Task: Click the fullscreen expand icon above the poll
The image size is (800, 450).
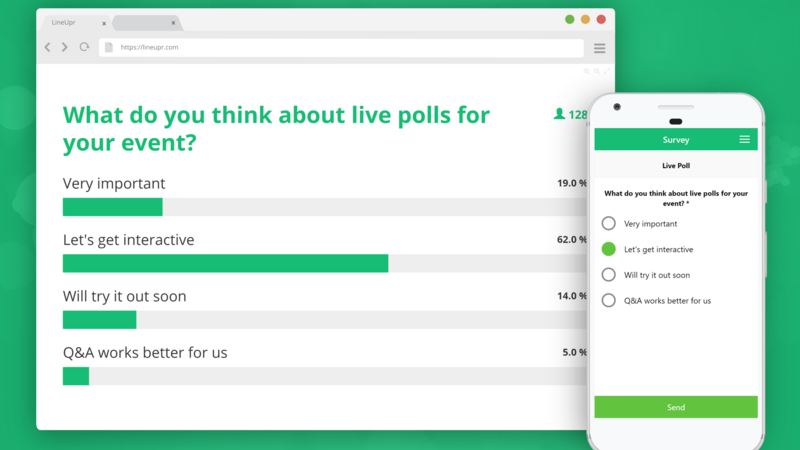Action: tap(607, 71)
